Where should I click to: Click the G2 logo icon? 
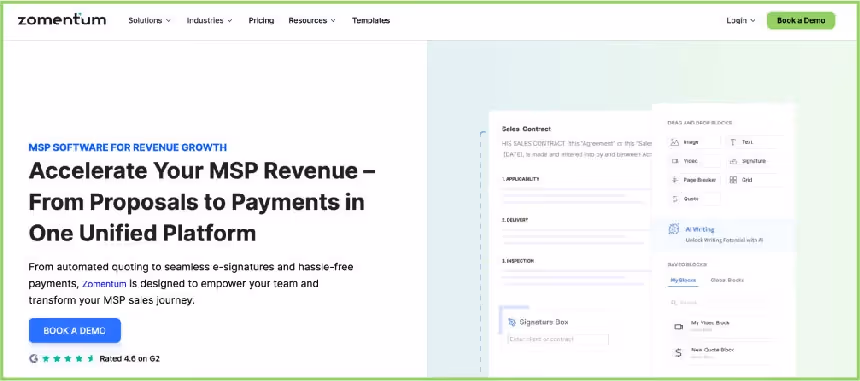tap(33, 359)
